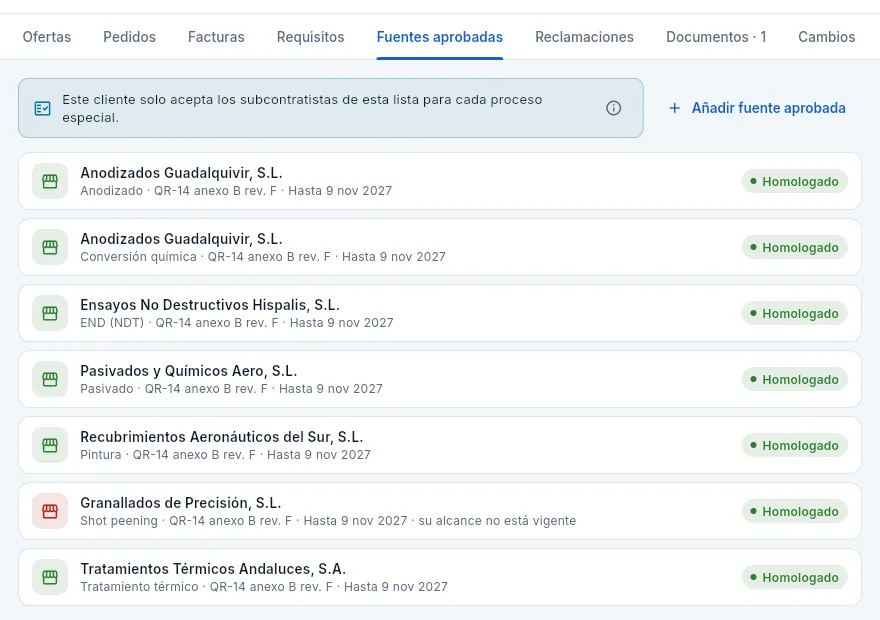The width and height of the screenshot is (880, 620).
Task: Open Anodizados Guadalquivir entry for Conversión química
Action: 439,247
